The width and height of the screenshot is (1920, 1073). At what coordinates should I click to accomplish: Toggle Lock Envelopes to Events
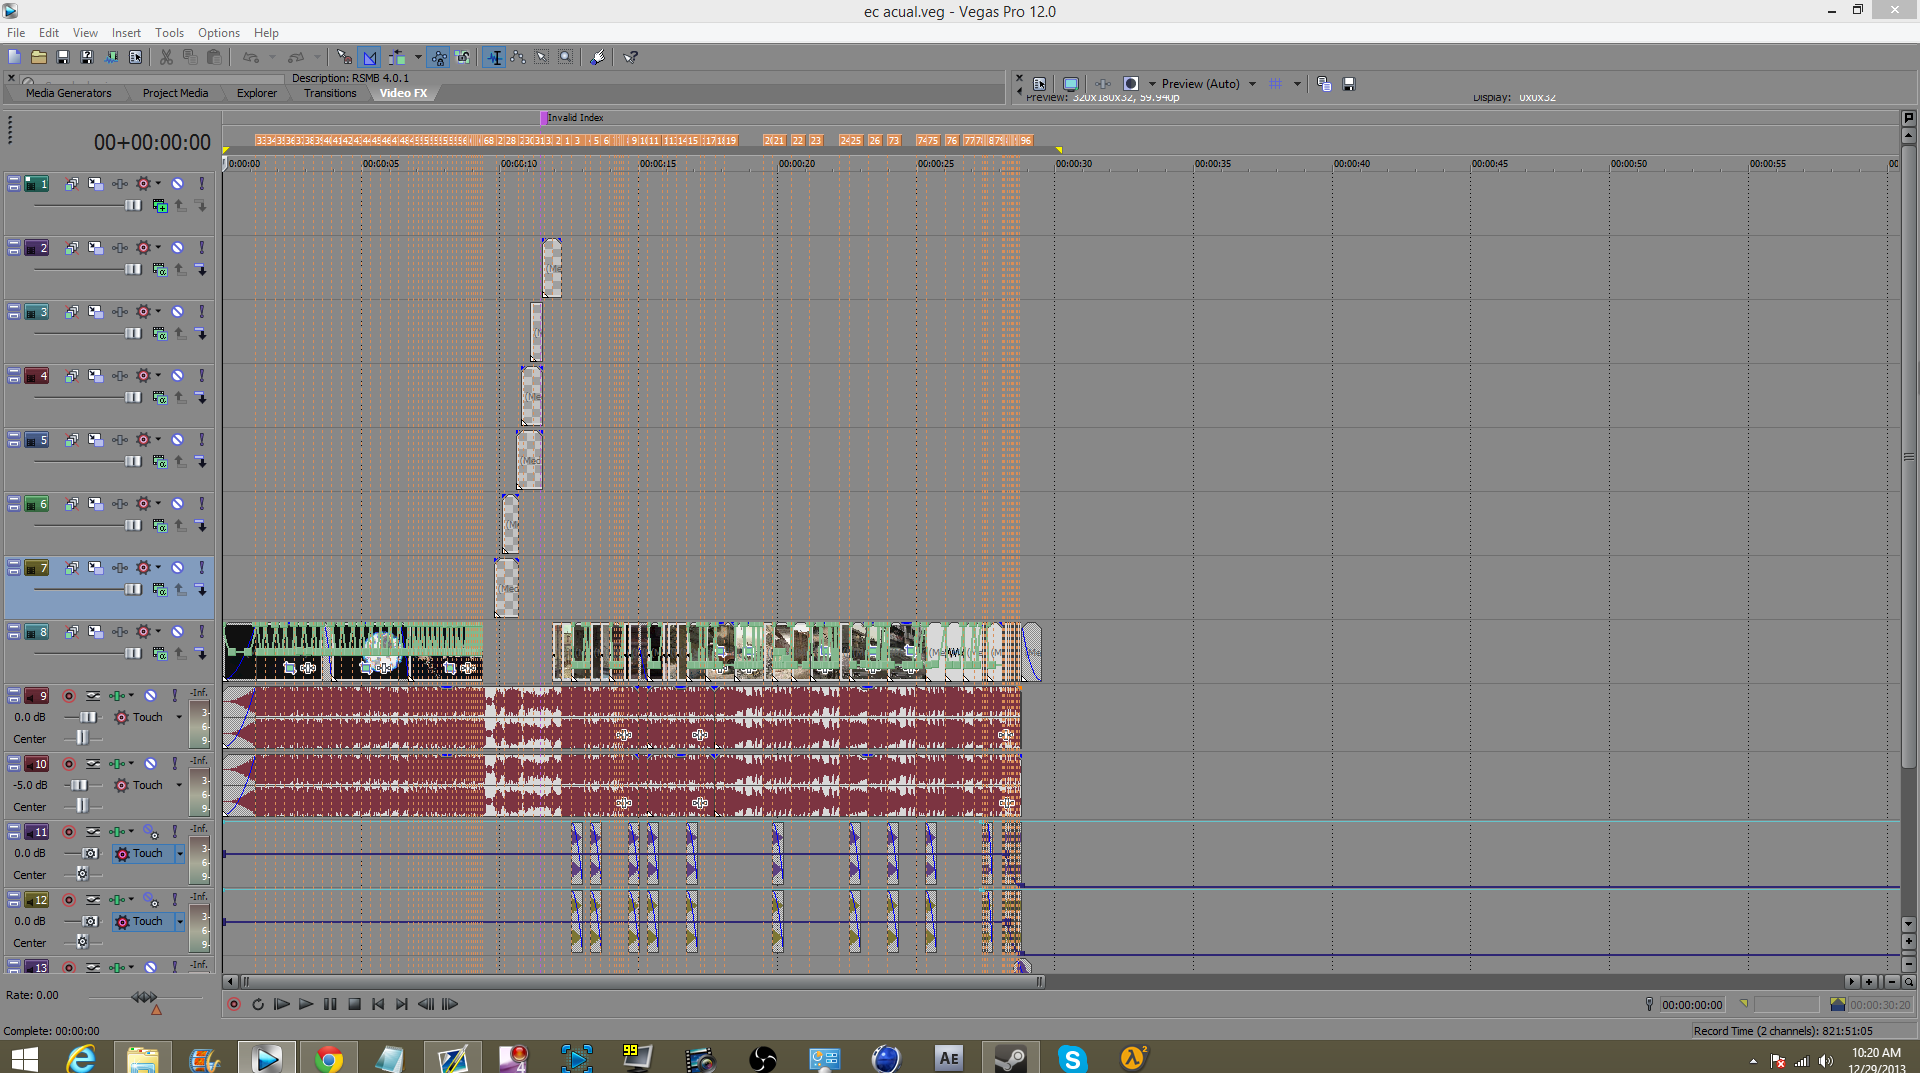[439, 57]
